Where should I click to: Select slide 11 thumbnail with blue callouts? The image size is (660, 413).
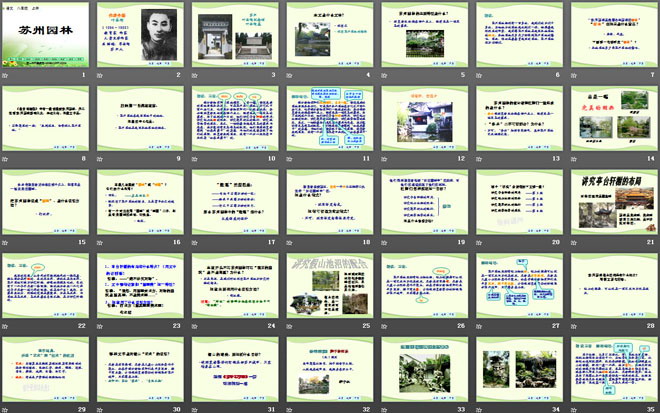click(330, 118)
